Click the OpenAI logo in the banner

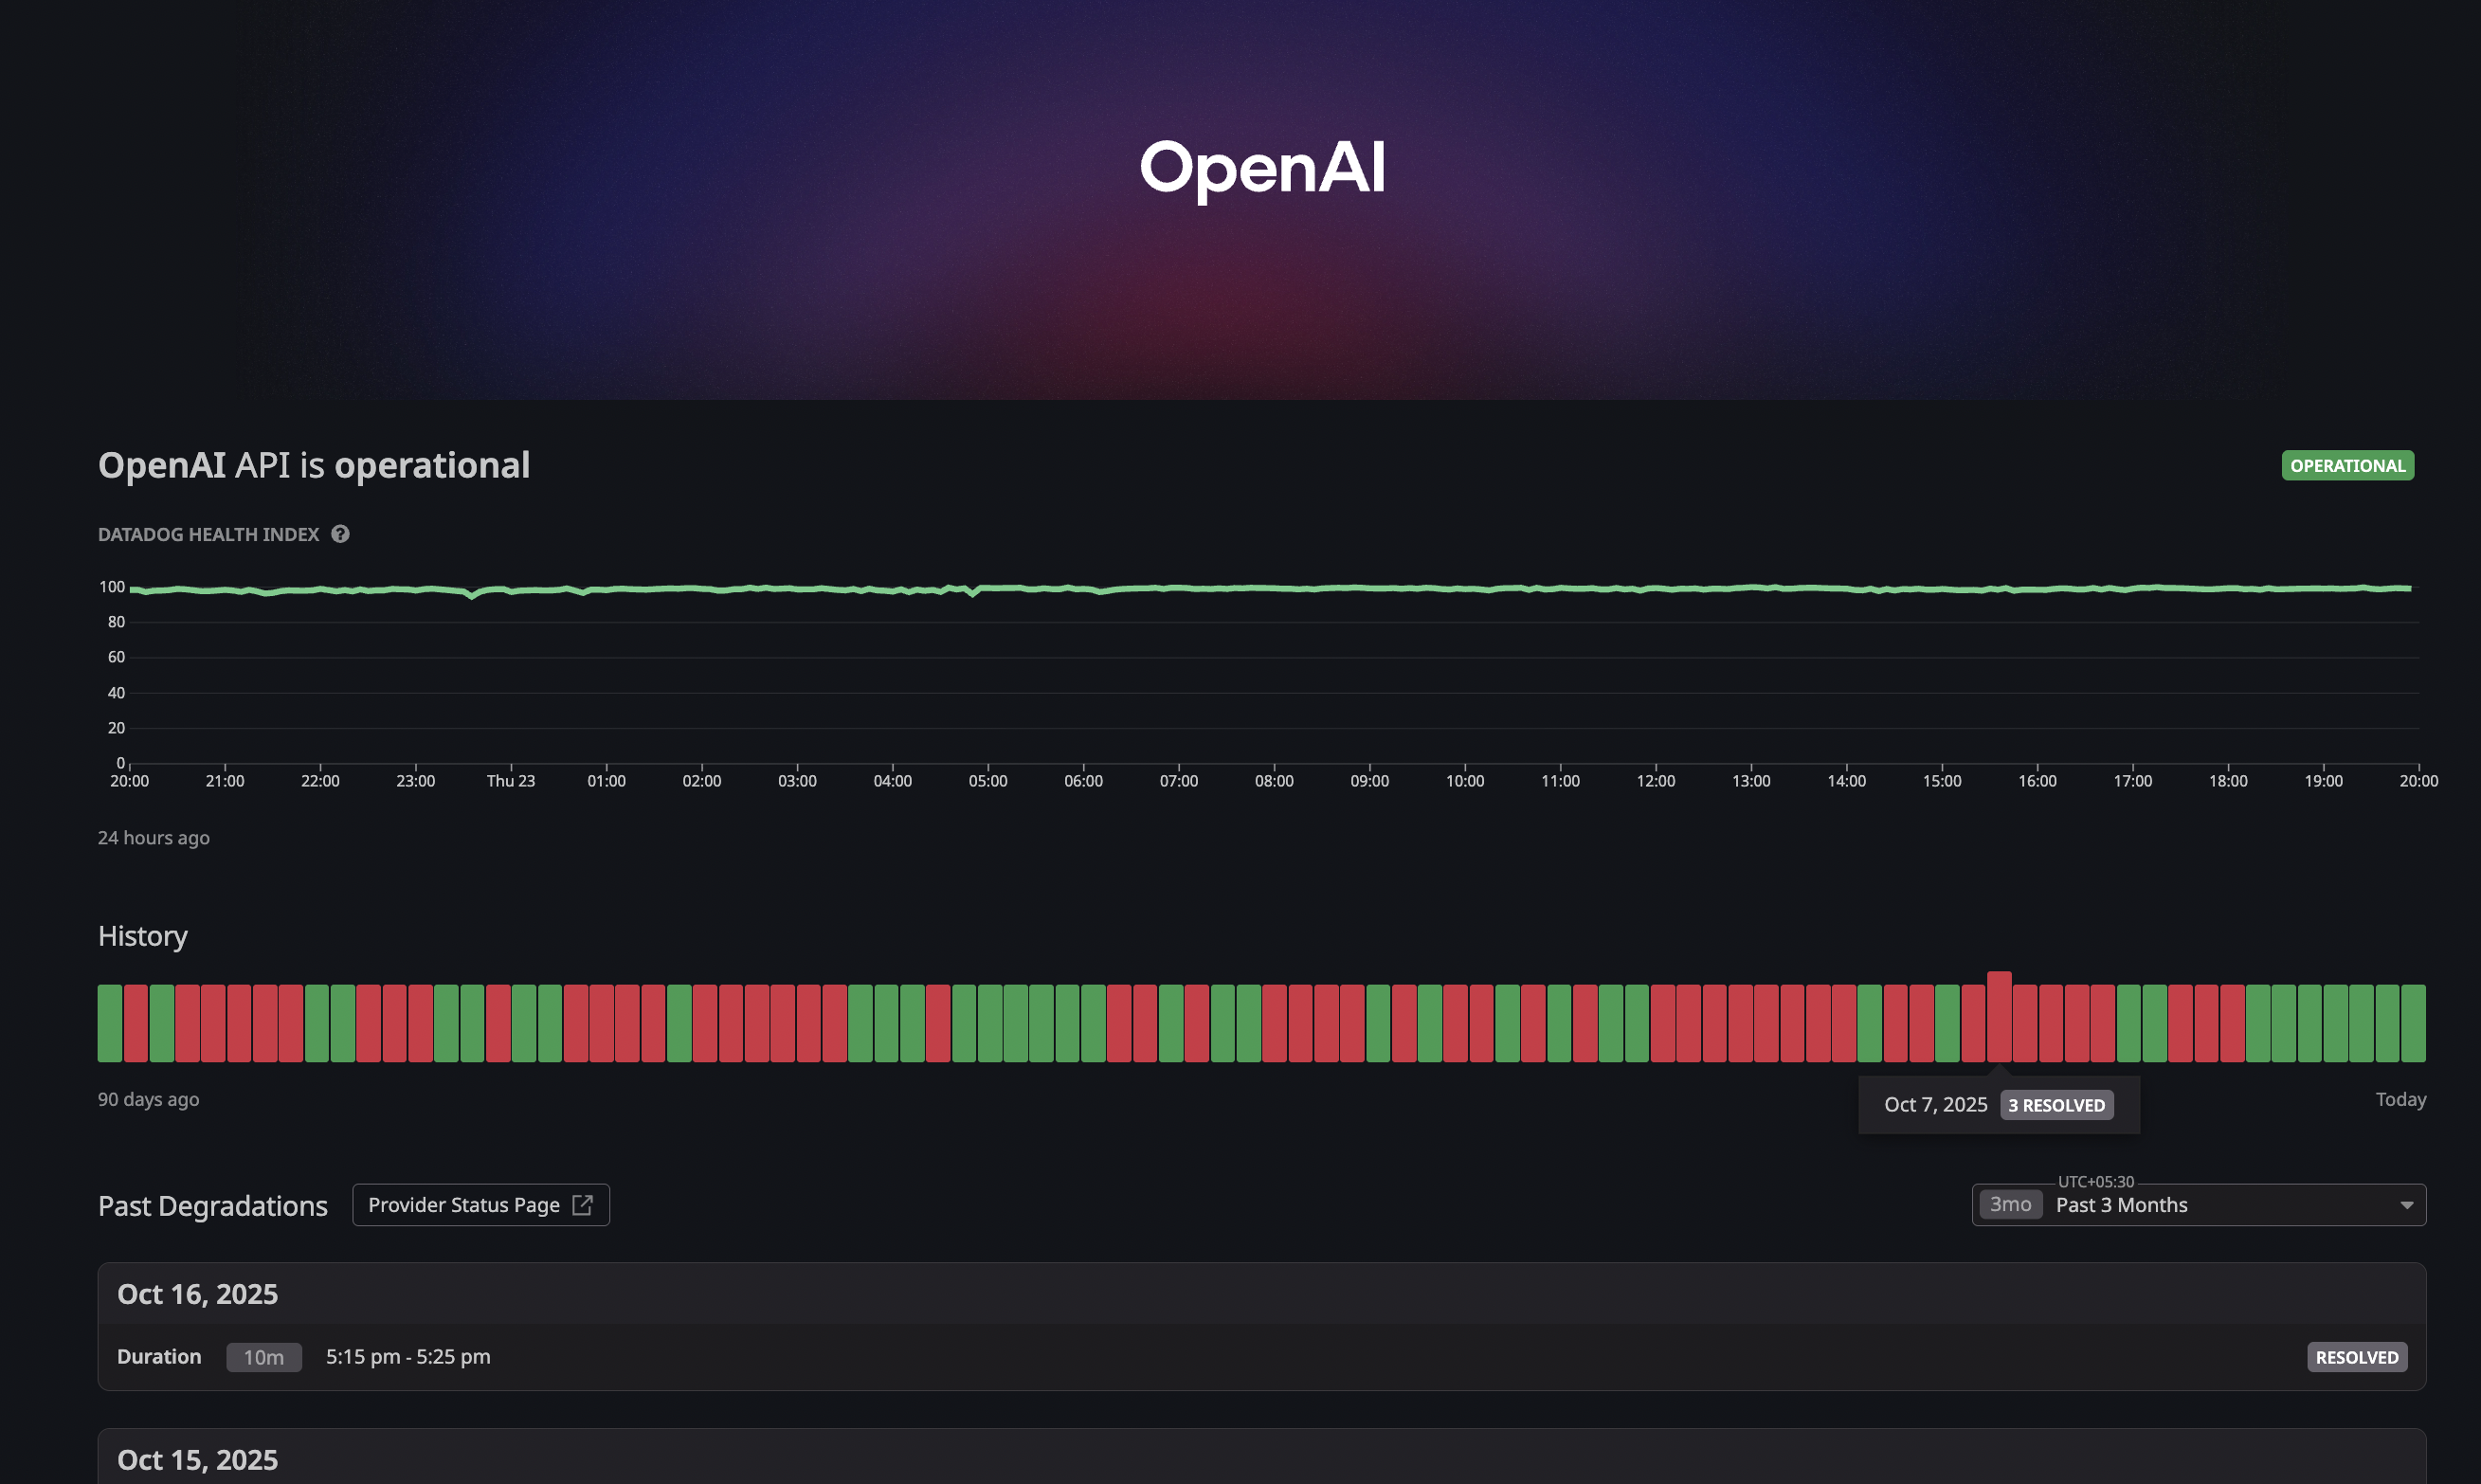1262,167
